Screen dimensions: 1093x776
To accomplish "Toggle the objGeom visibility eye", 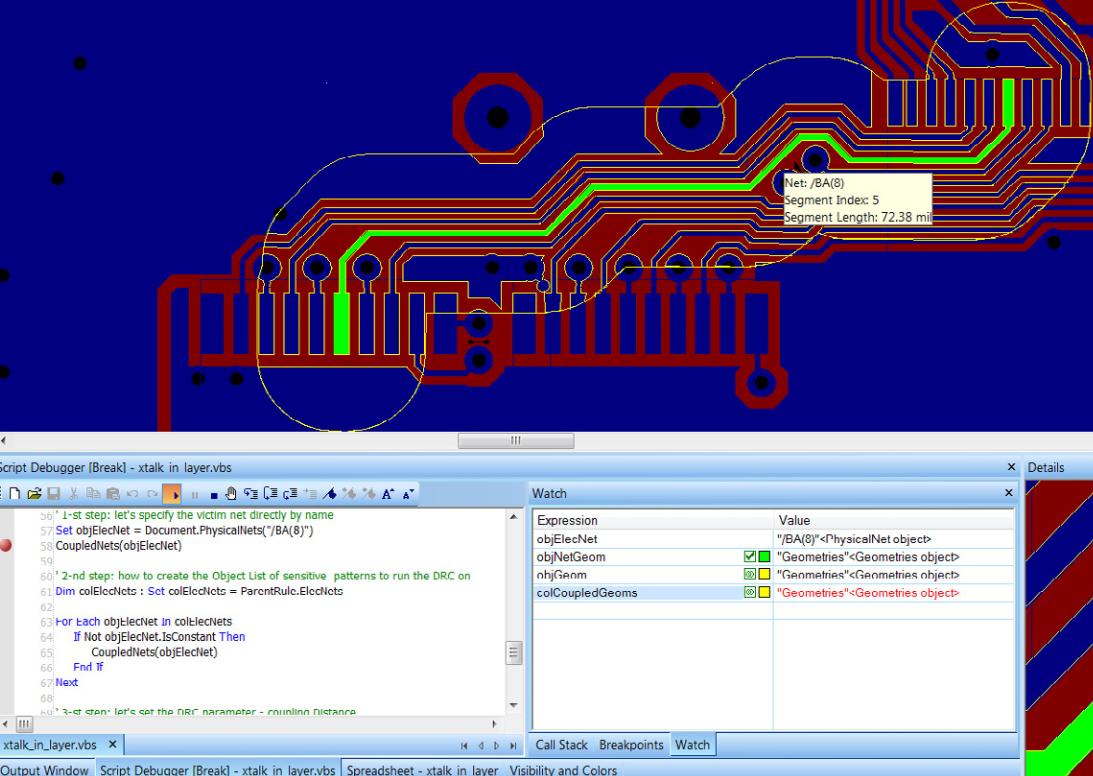I will click(x=751, y=573).
